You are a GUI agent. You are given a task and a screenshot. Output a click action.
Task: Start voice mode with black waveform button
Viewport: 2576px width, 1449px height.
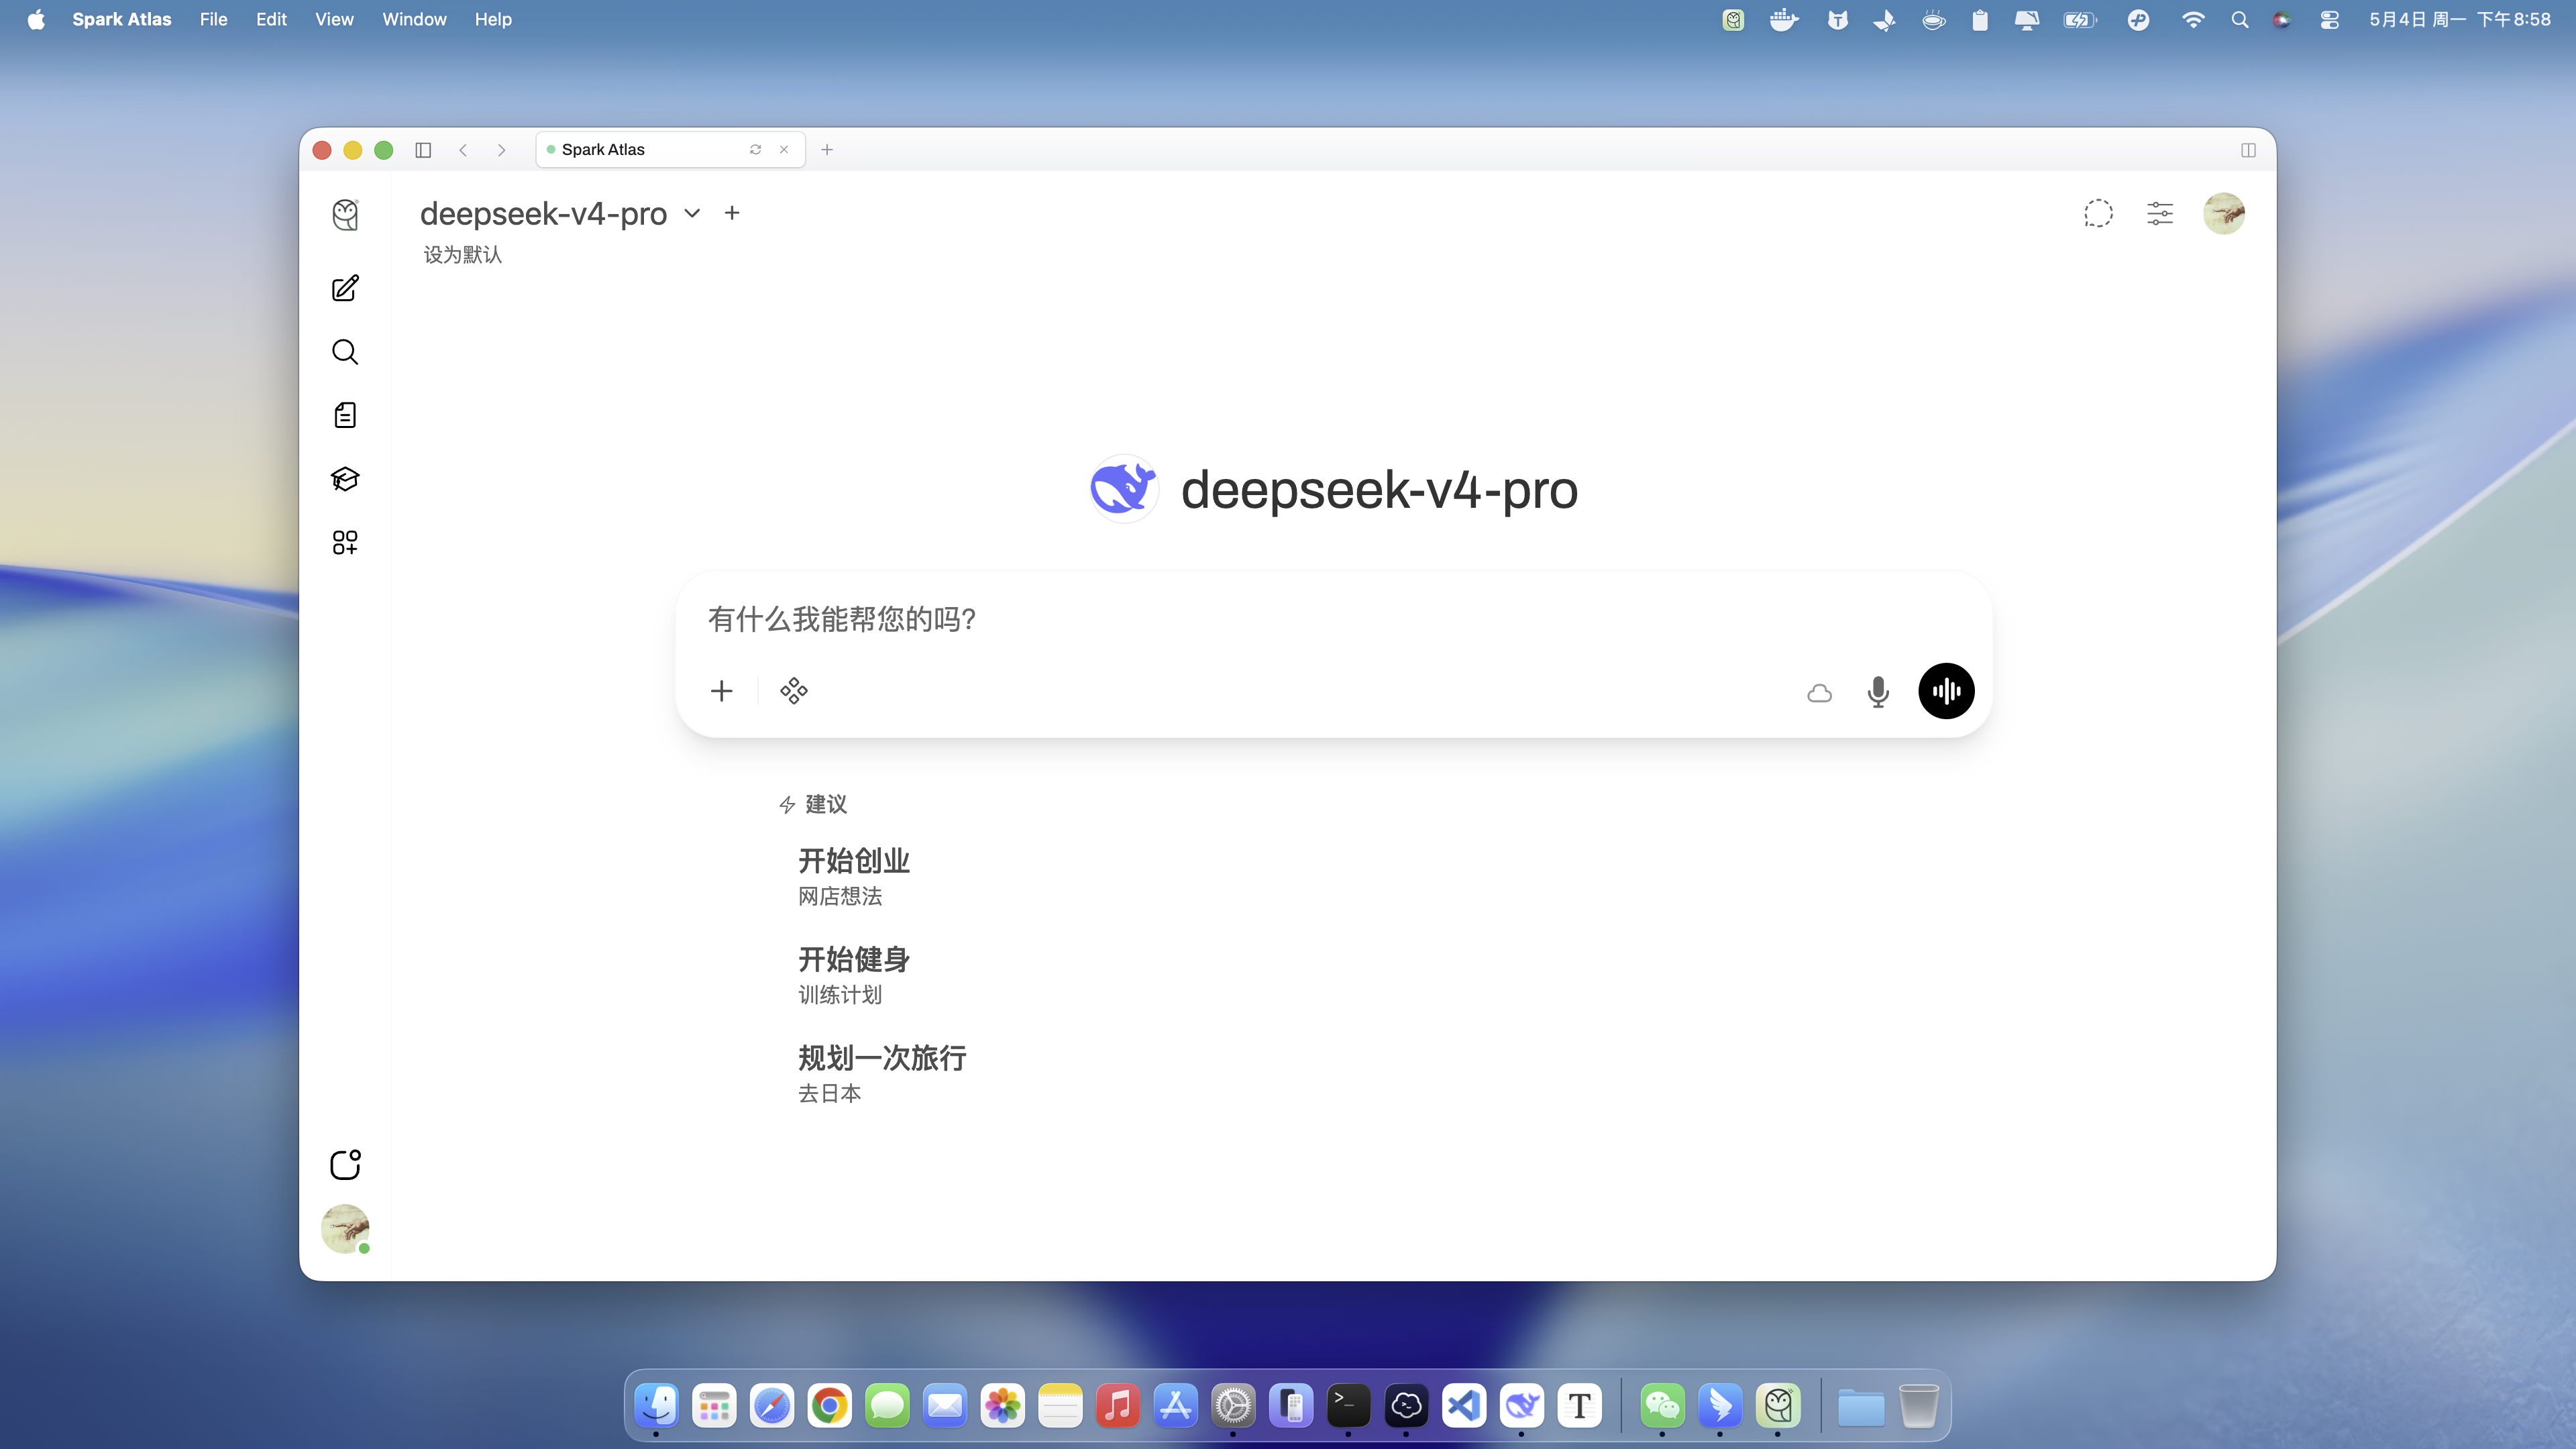pos(1946,691)
